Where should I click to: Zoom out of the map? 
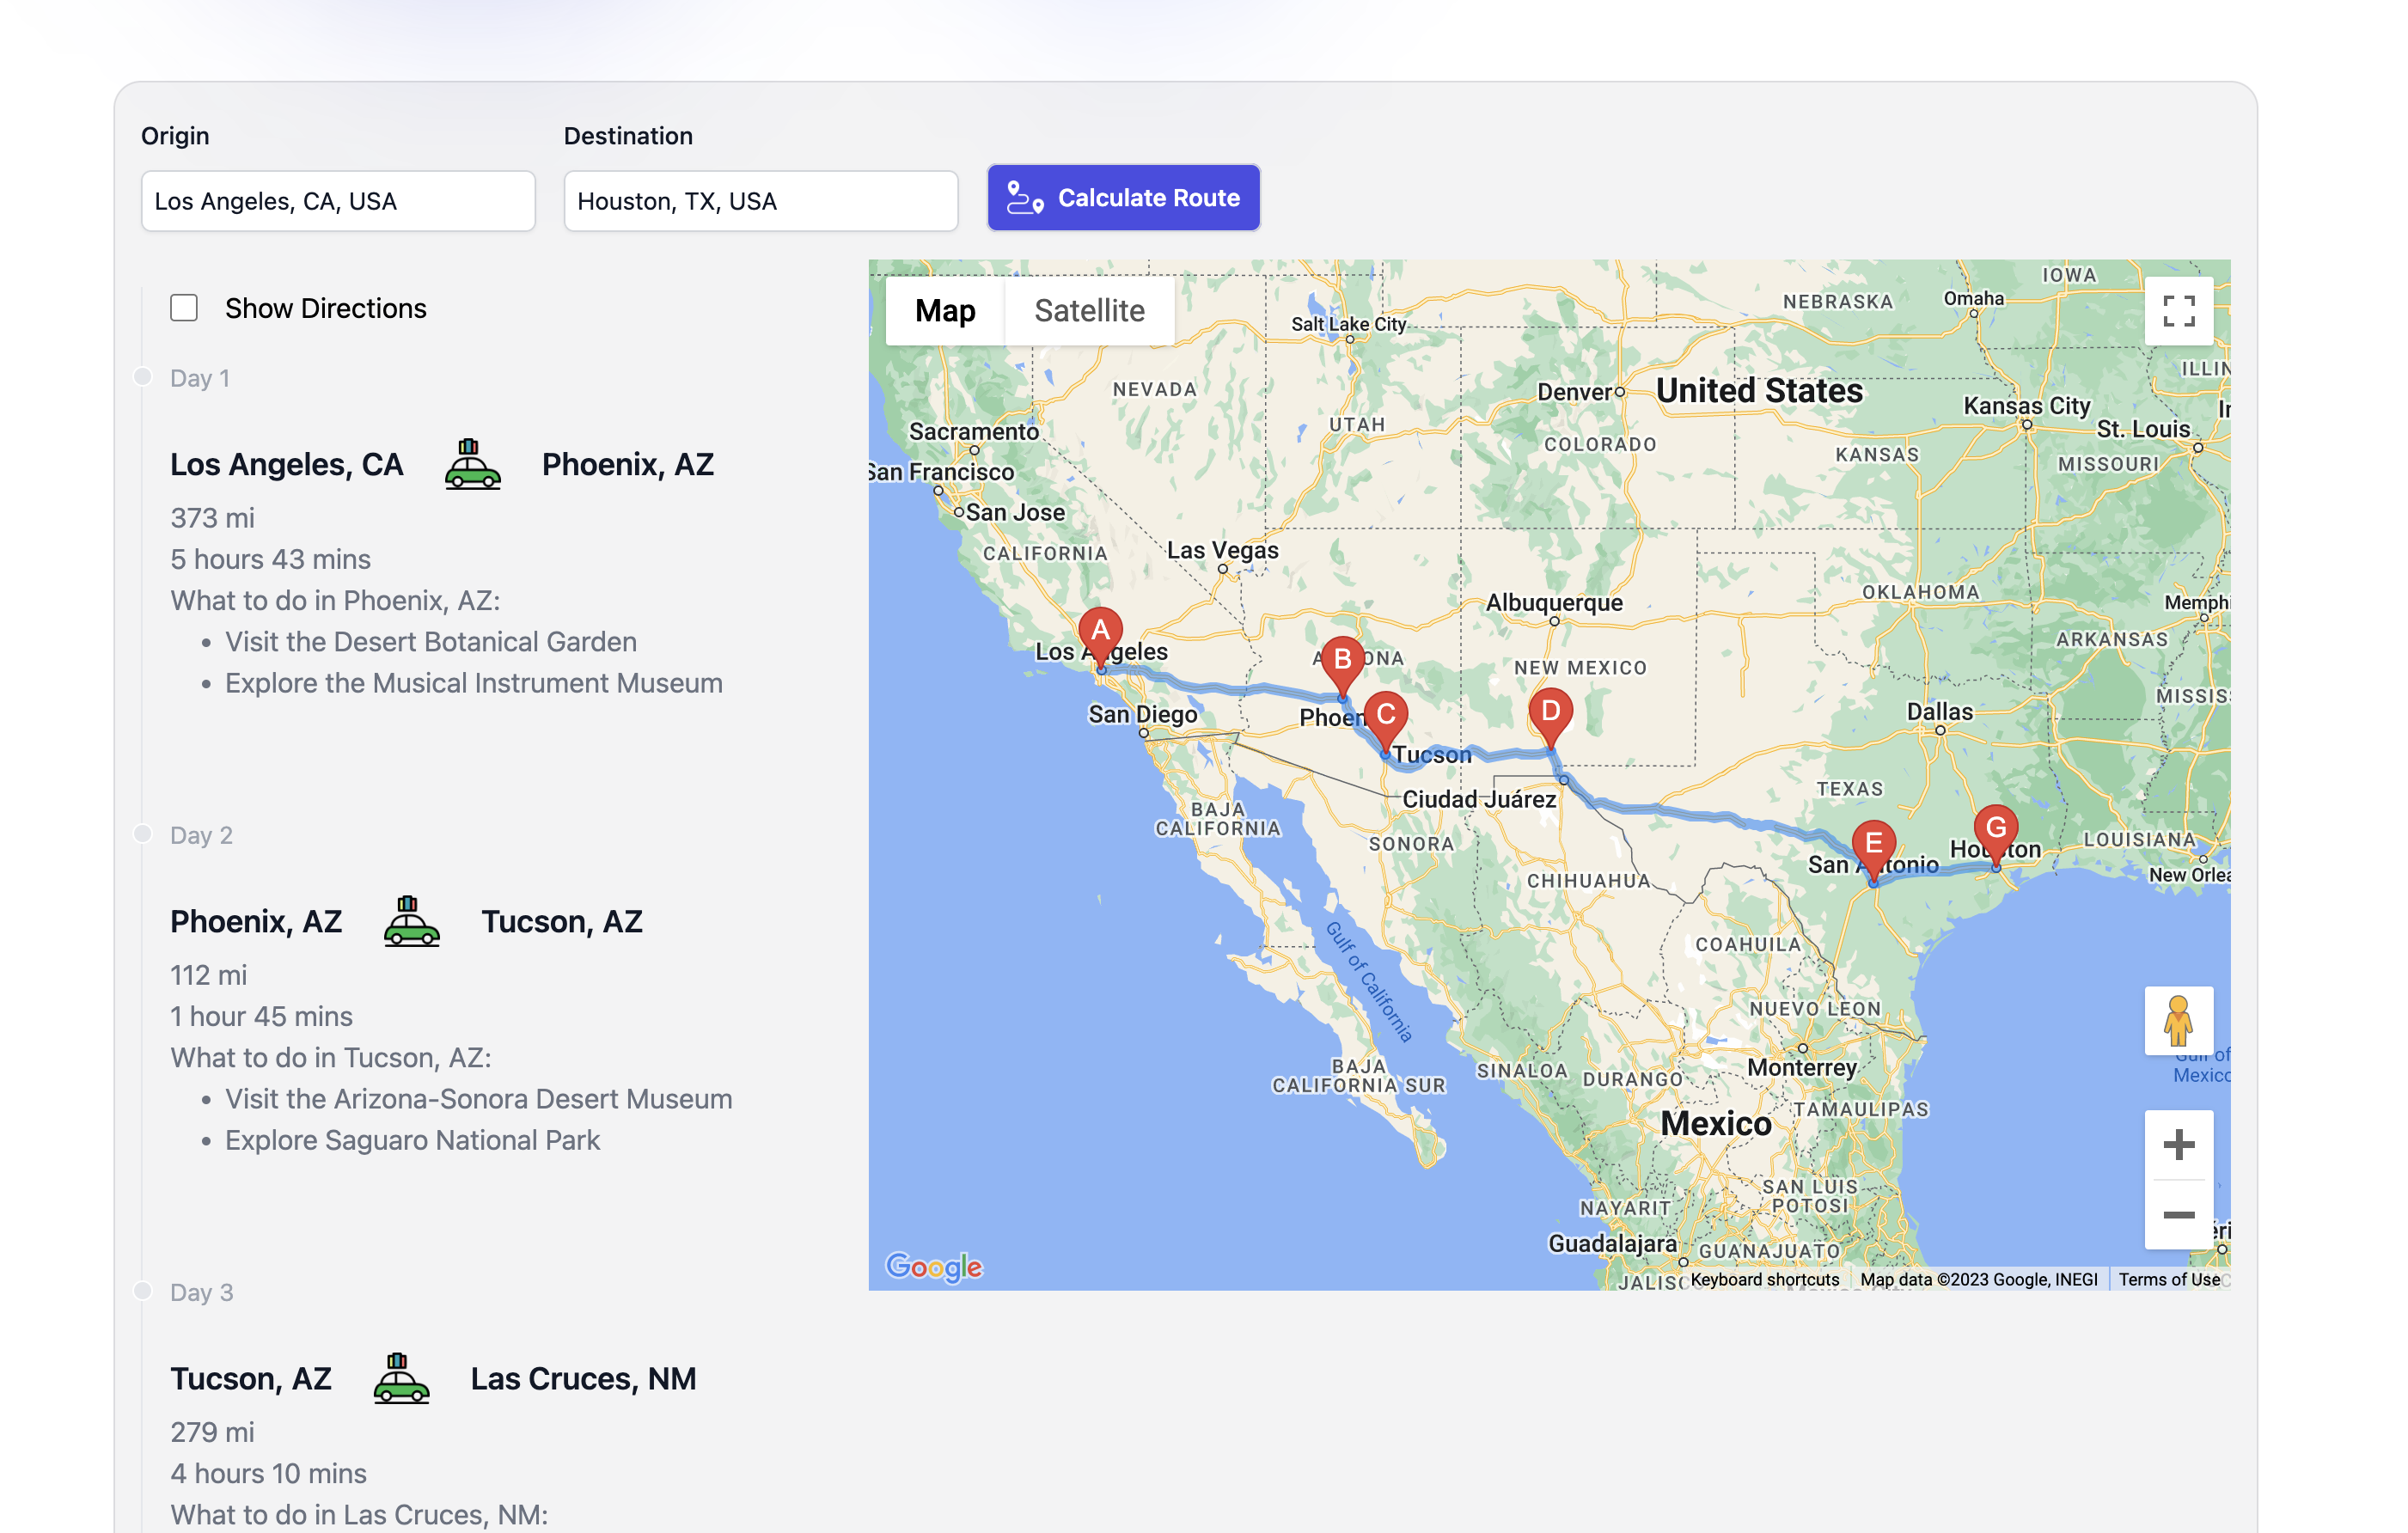pyautogui.click(x=2178, y=1215)
